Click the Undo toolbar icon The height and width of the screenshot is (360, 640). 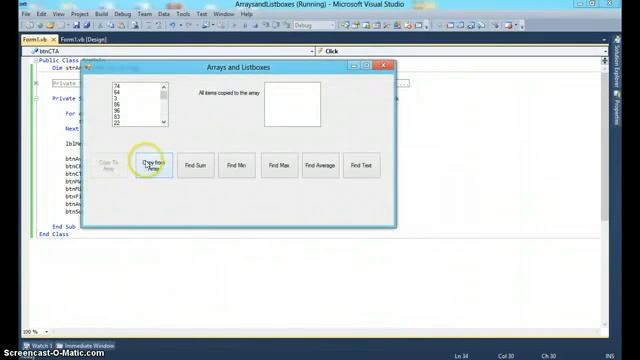point(173,25)
